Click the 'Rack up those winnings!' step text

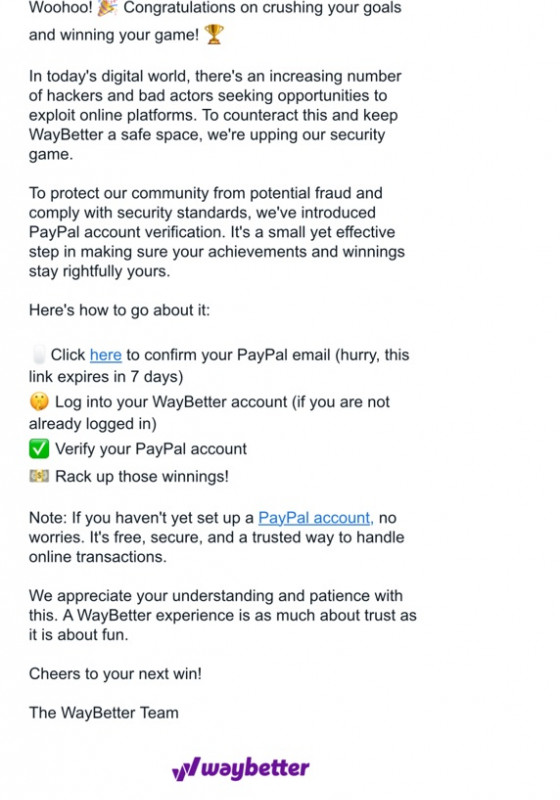pos(142,477)
